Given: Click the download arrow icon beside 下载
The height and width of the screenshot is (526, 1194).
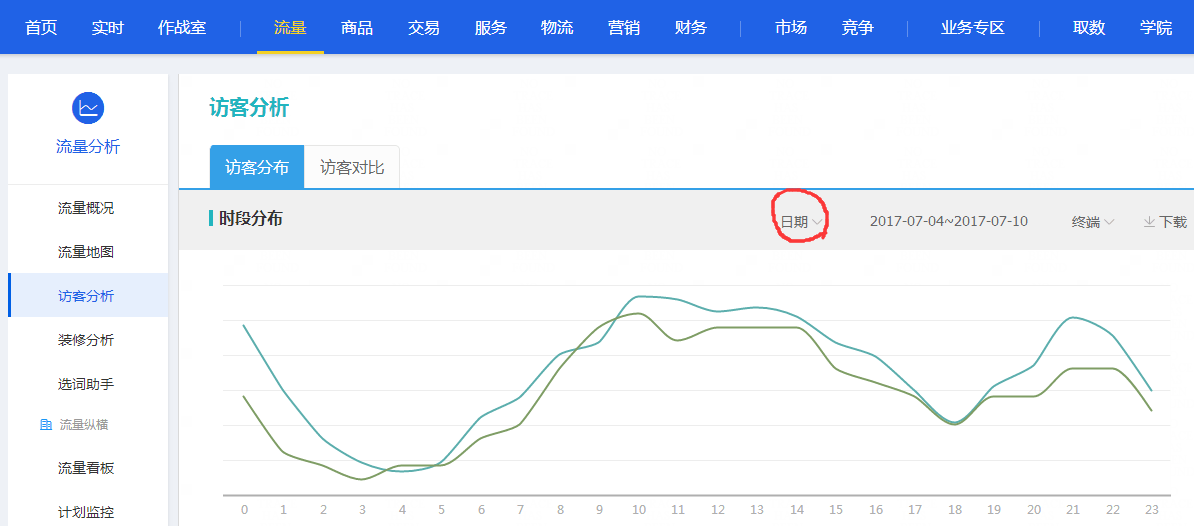Looking at the screenshot, I should pos(1149,222).
